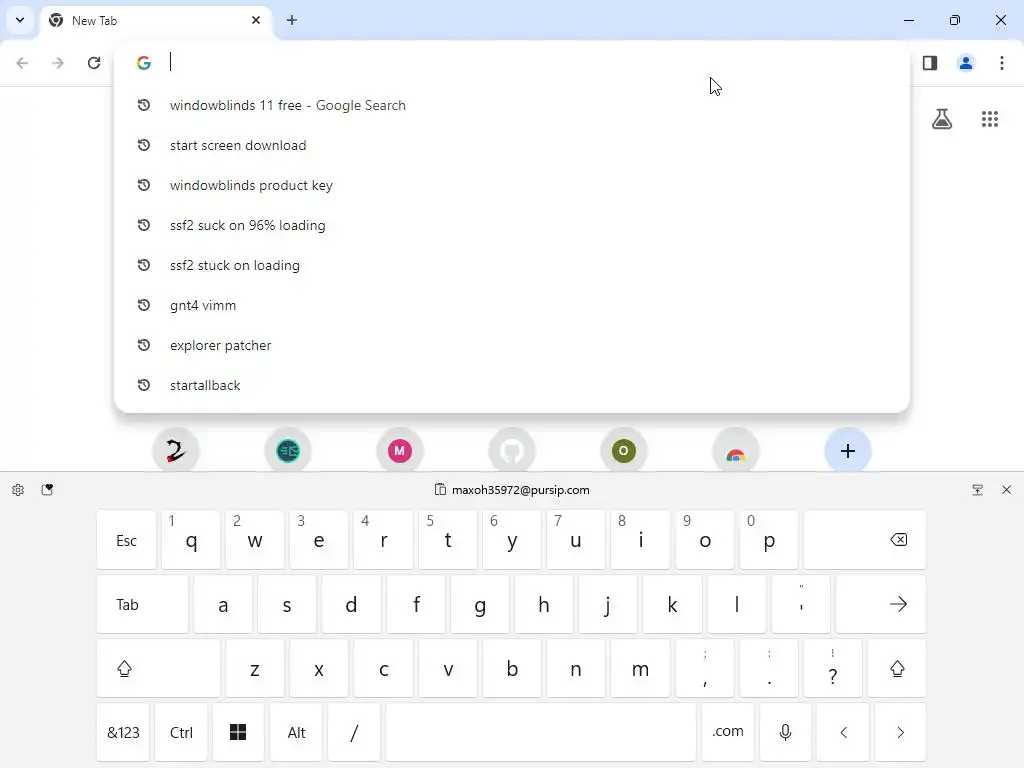Screen dimensions: 1024x768
Task: Toggle the left Shift key
Action: [159, 668]
